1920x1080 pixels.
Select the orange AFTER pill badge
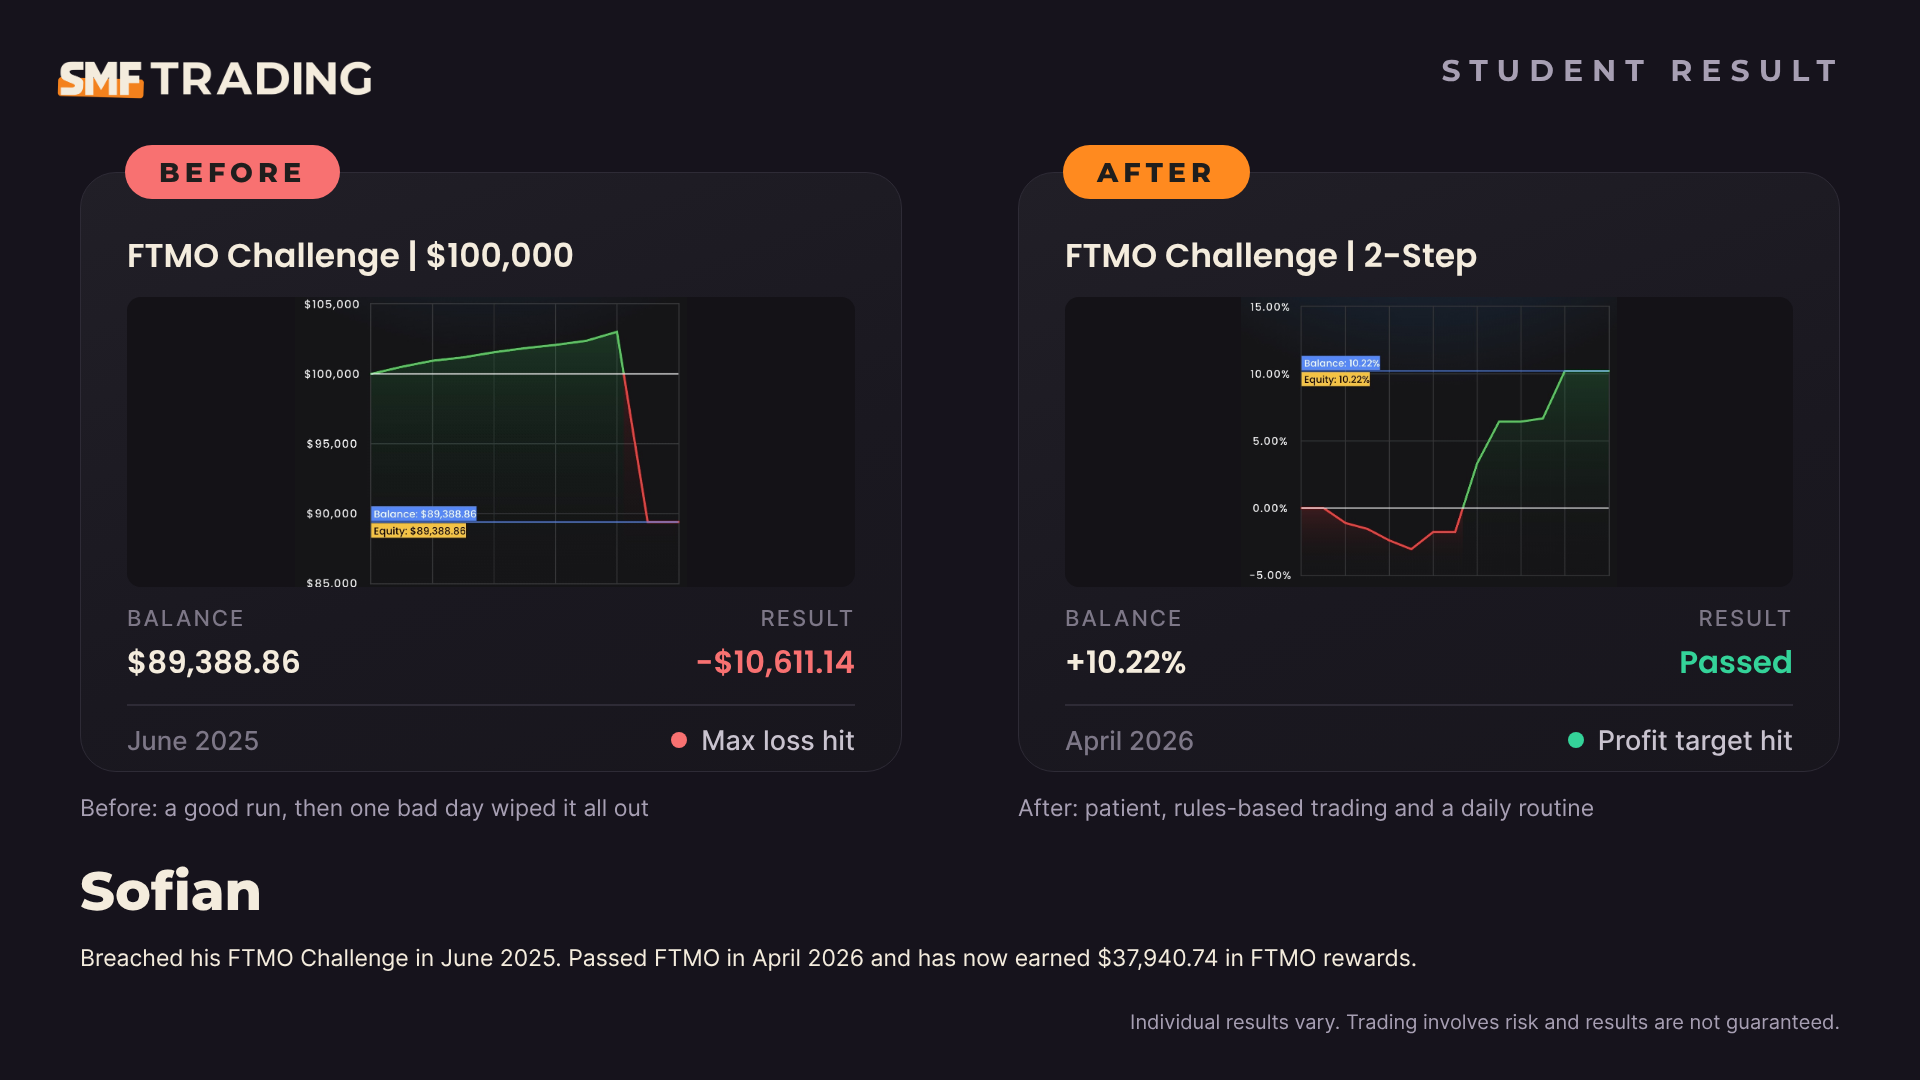pyautogui.click(x=1156, y=172)
